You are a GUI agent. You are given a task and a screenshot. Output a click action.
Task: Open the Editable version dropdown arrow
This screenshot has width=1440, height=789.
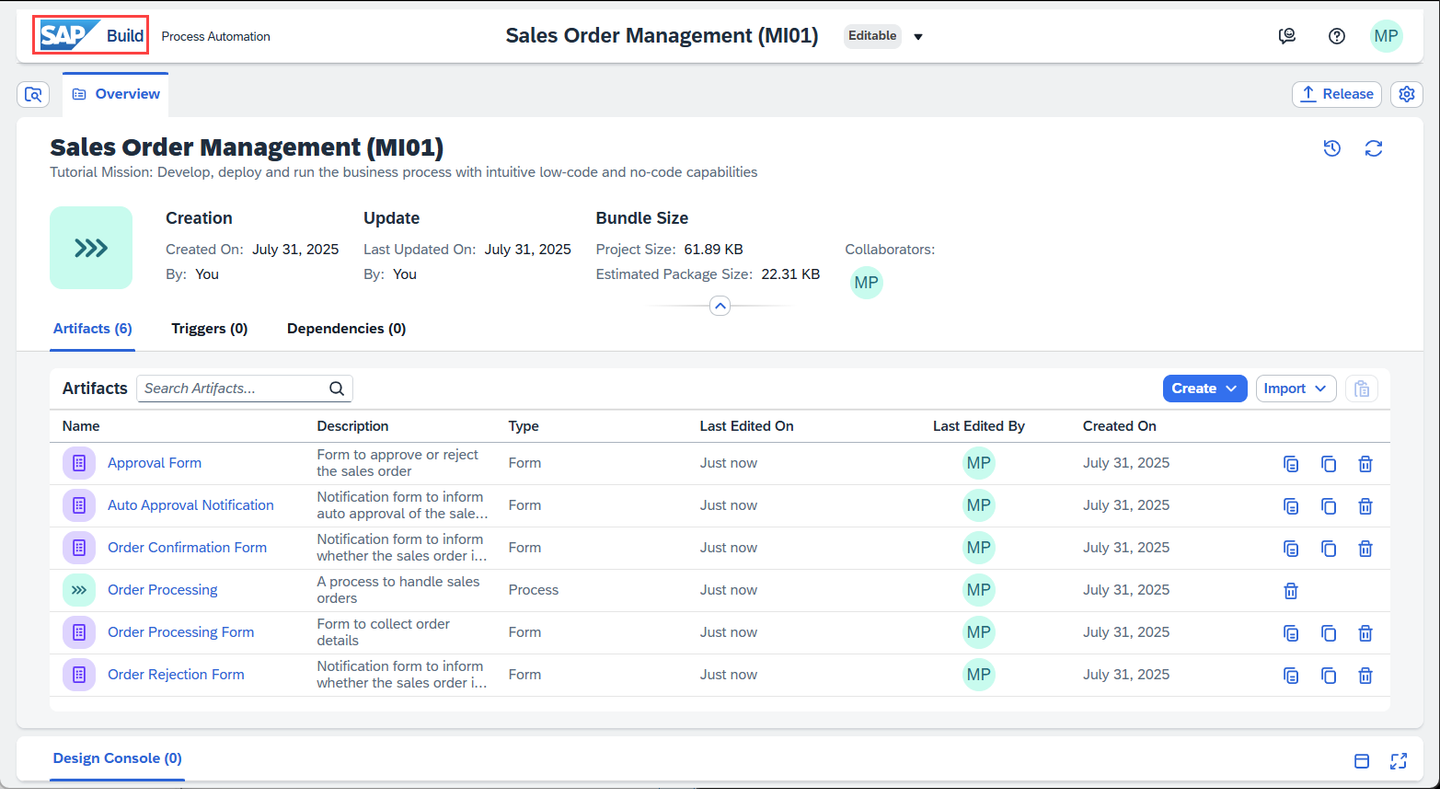click(x=918, y=37)
